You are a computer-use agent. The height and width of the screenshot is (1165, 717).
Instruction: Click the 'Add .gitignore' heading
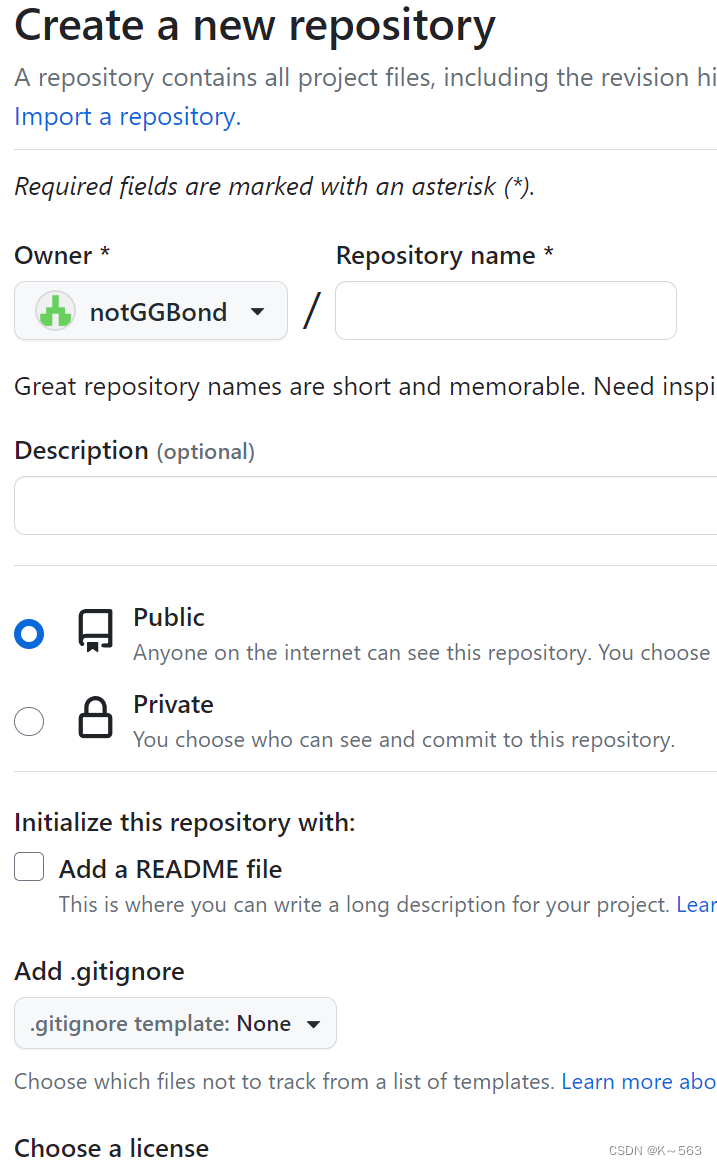(x=100, y=971)
